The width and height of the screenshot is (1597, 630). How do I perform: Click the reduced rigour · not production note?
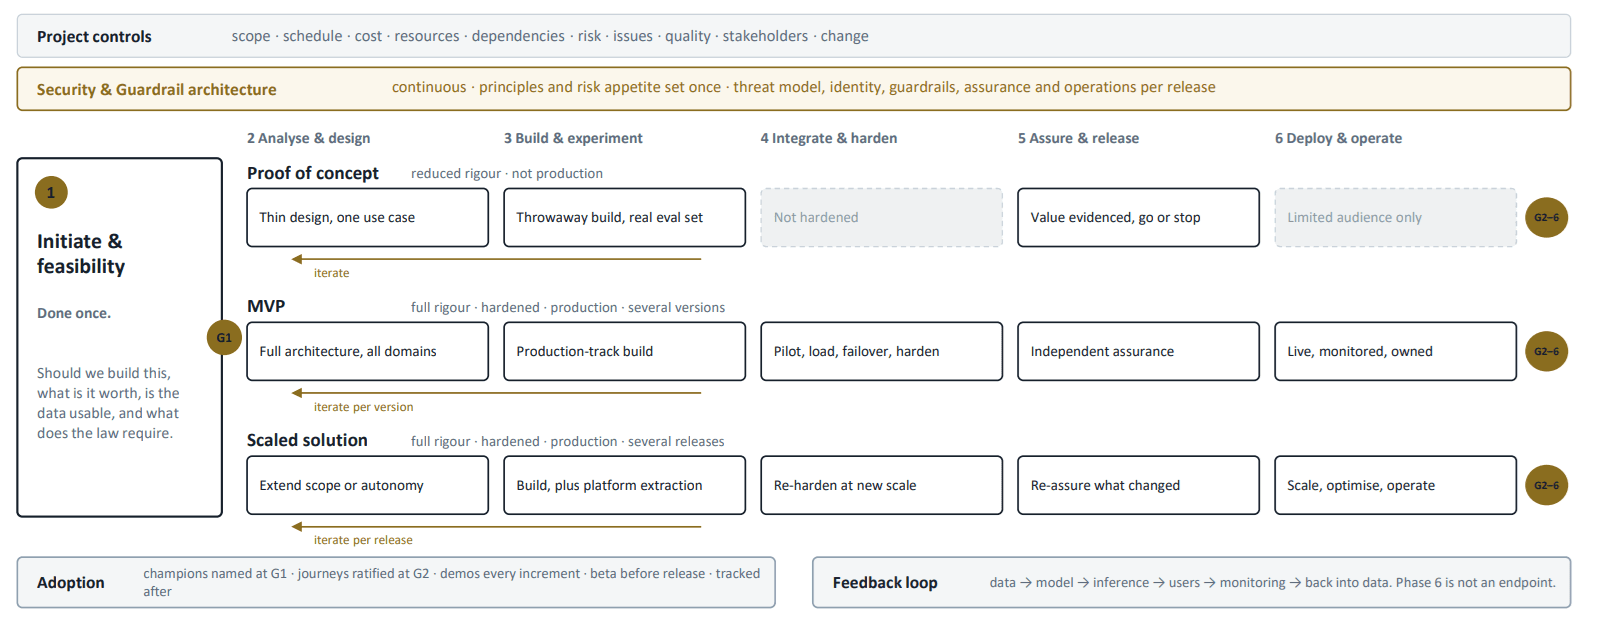pyautogui.click(x=507, y=174)
